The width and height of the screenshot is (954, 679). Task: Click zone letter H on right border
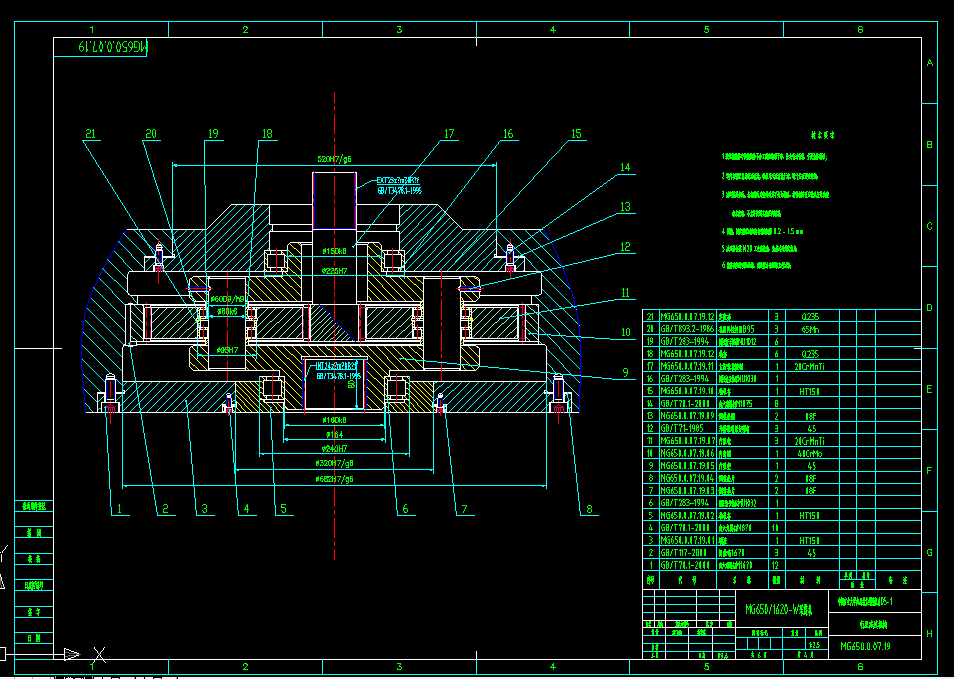click(x=930, y=633)
